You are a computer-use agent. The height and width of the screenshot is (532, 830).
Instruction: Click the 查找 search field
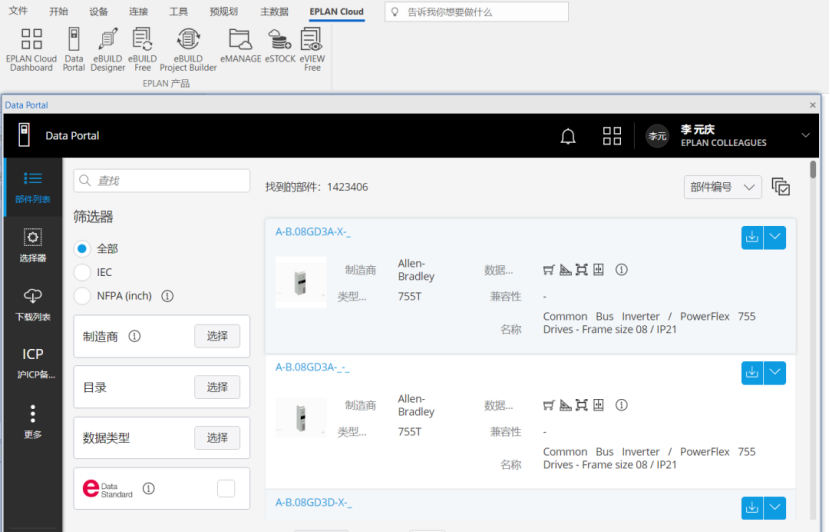tap(162, 181)
